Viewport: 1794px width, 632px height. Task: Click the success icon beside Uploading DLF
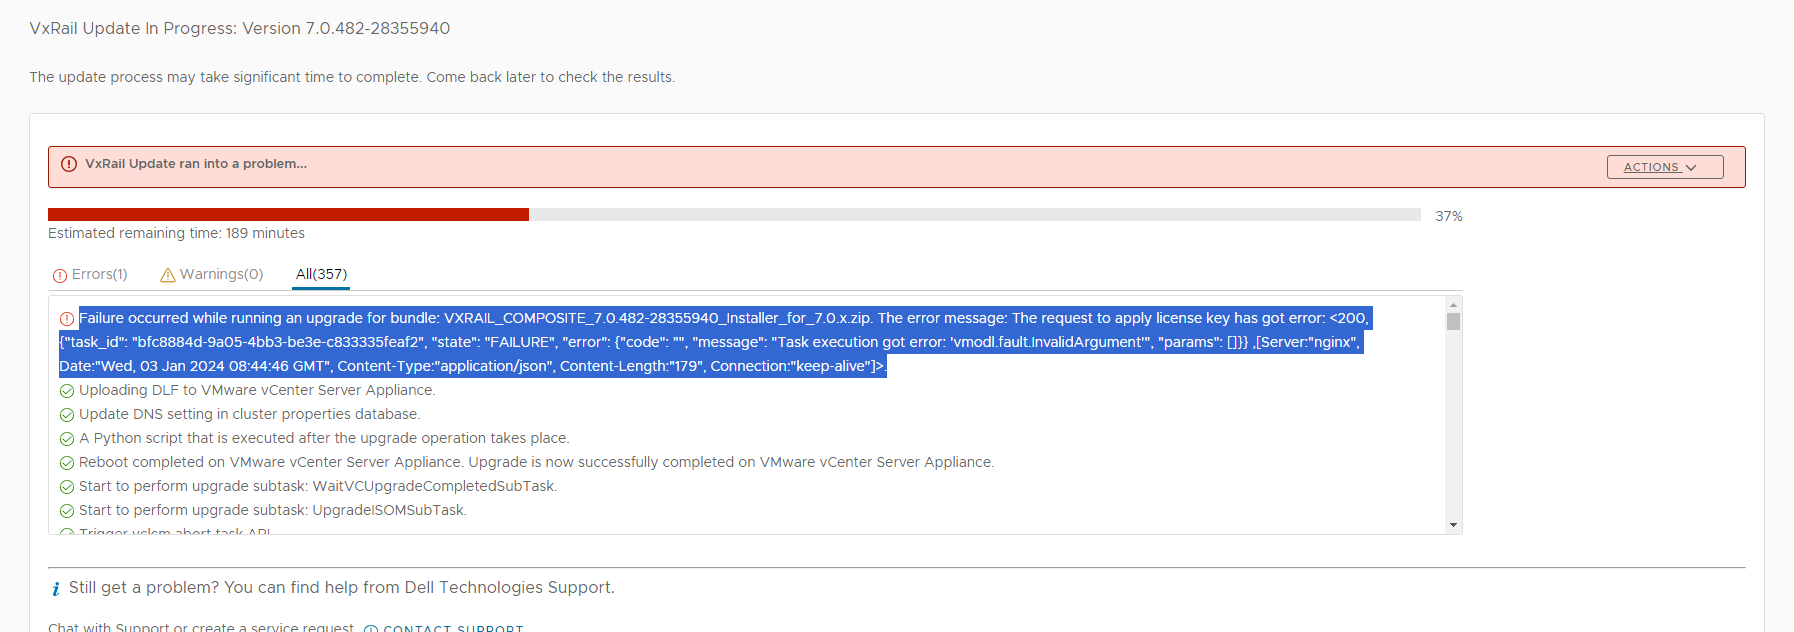click(x=67, y=391)
